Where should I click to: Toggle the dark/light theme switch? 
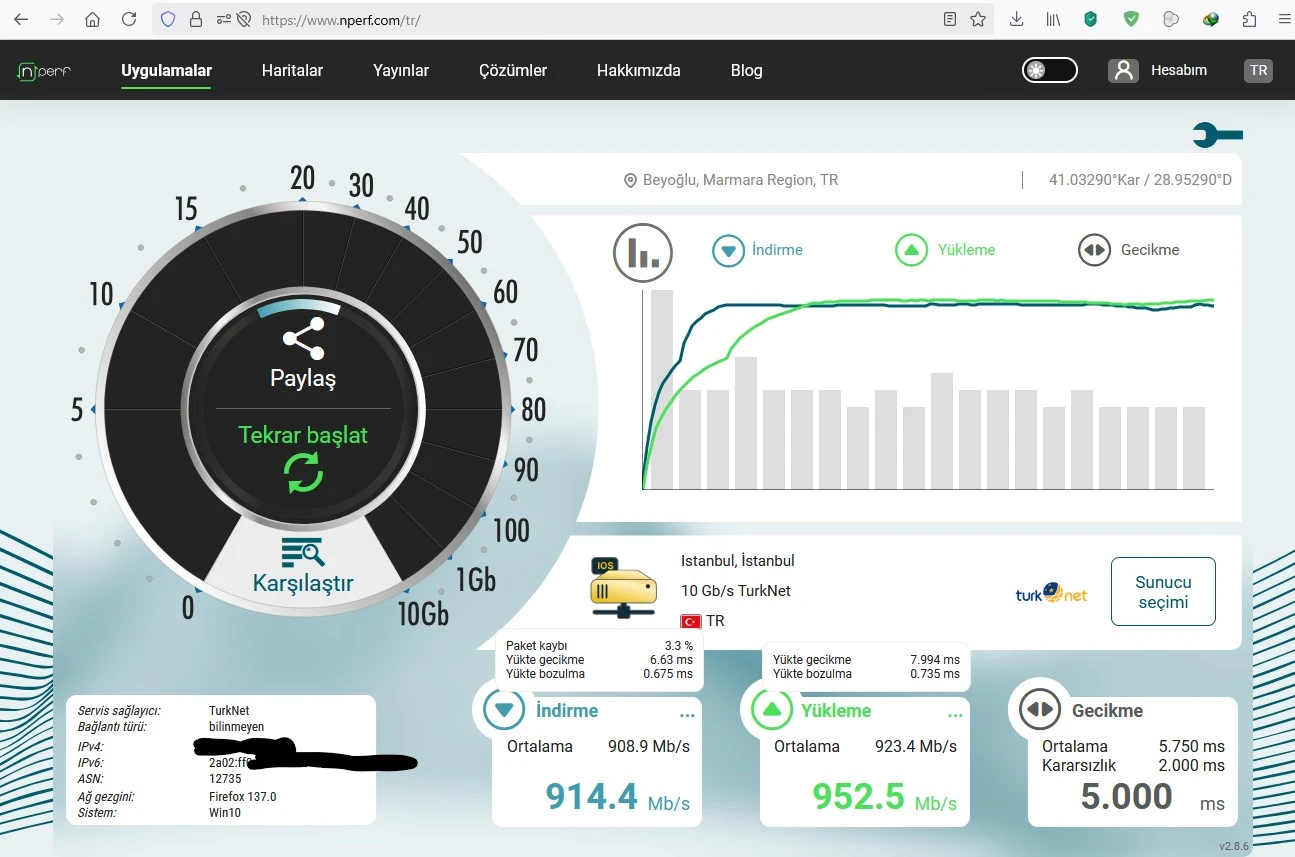click(1049, 70)
